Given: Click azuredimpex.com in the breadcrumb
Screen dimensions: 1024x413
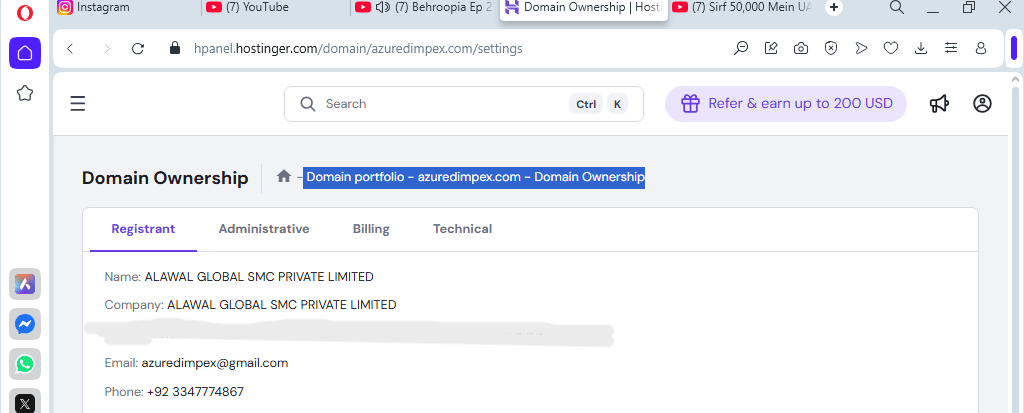Looking at the screenshot, I should tap(469, 177).
